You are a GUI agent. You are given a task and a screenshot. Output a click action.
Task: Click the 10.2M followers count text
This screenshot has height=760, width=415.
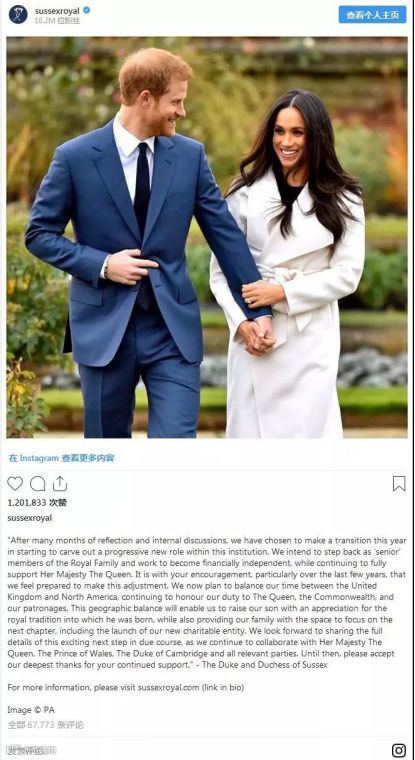point(57,20)
